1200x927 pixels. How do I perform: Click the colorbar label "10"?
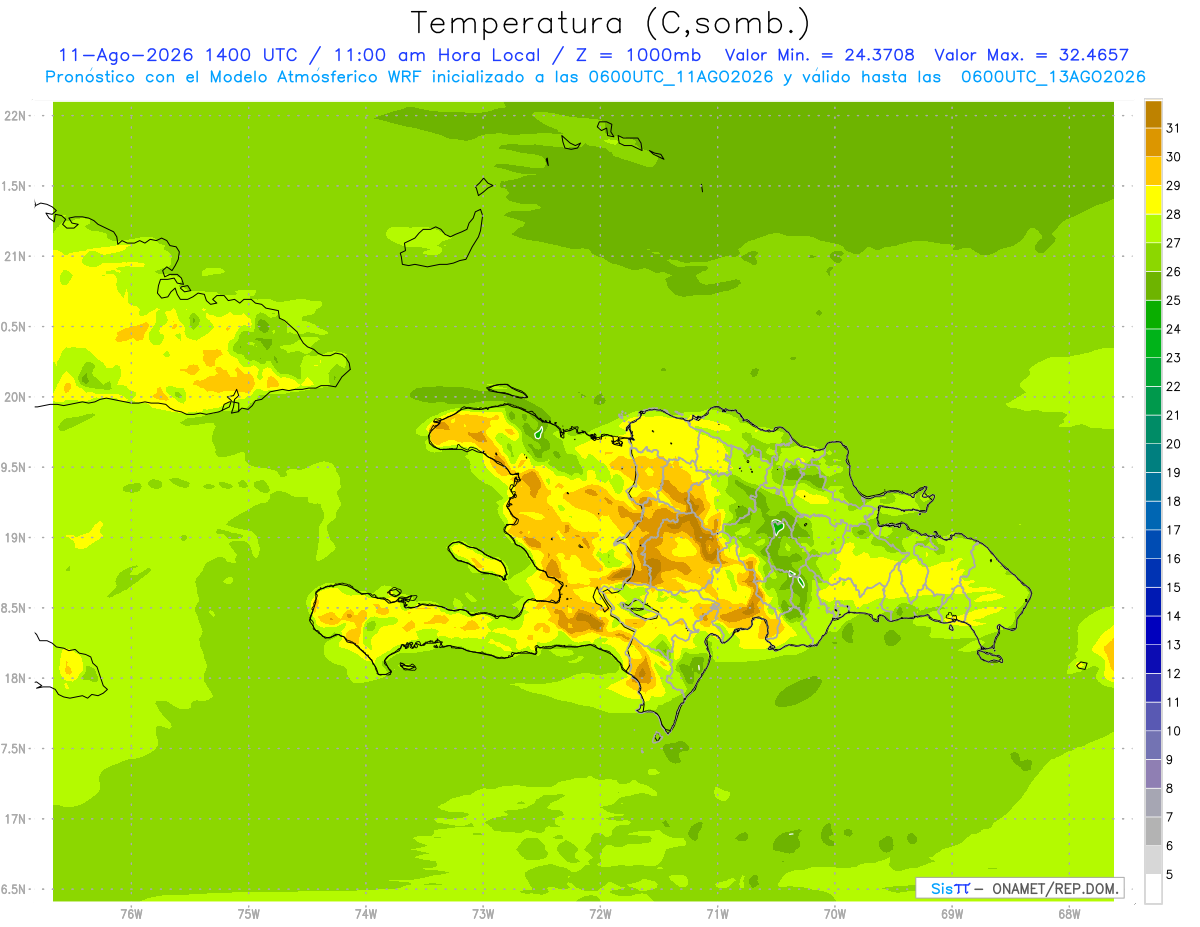click(1174, 731)
